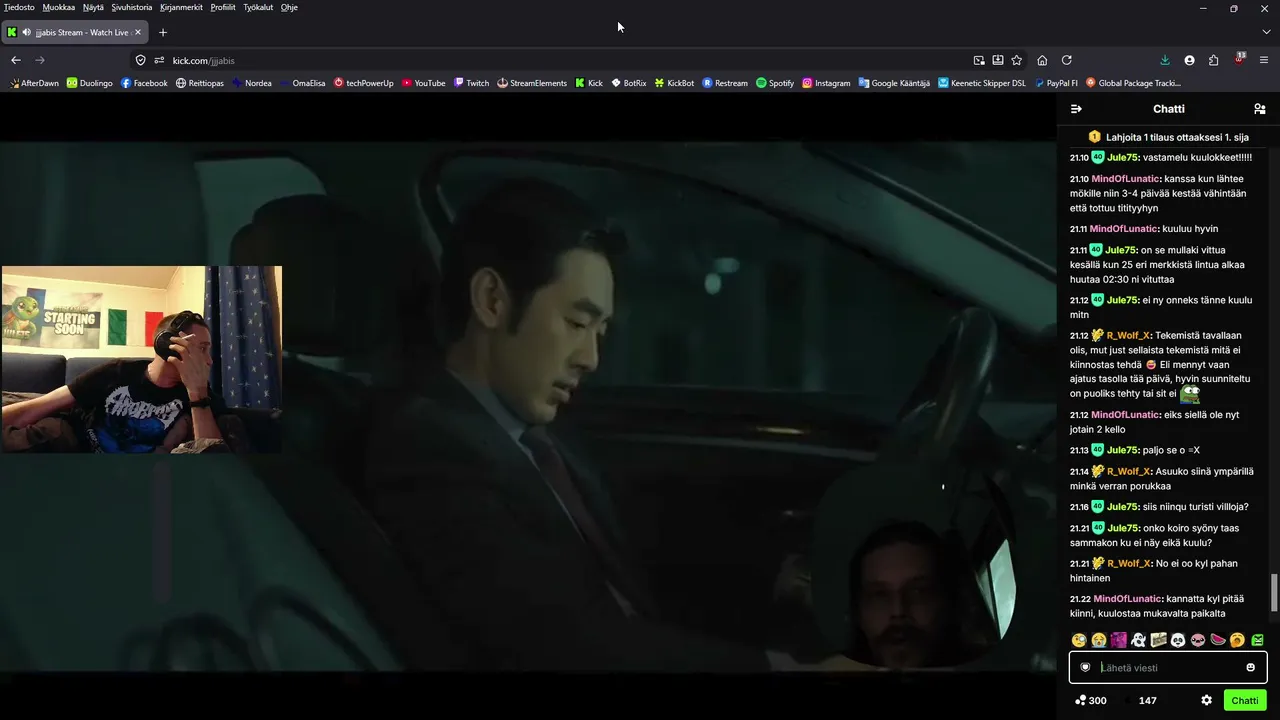Open the browser downloads panel
The width and height of the screenshot is (1280, 720).
coord(1165,60)
